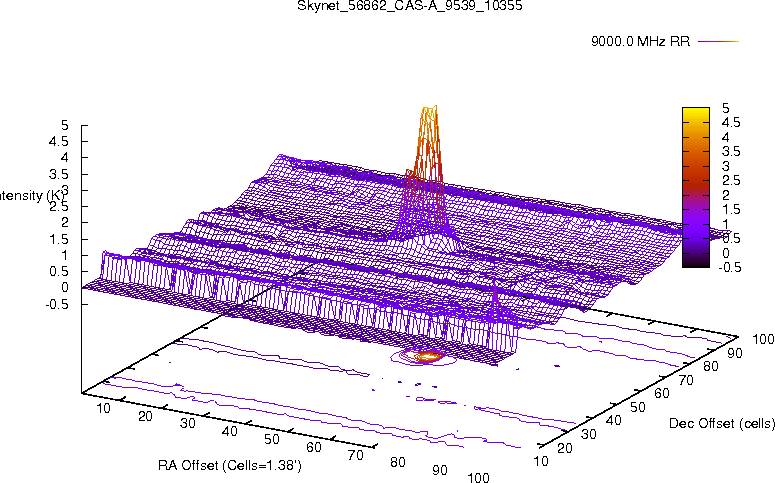The image size is (775, 483).
Task: Click intensity axis tick -0.5
Action: pos(56,304)
